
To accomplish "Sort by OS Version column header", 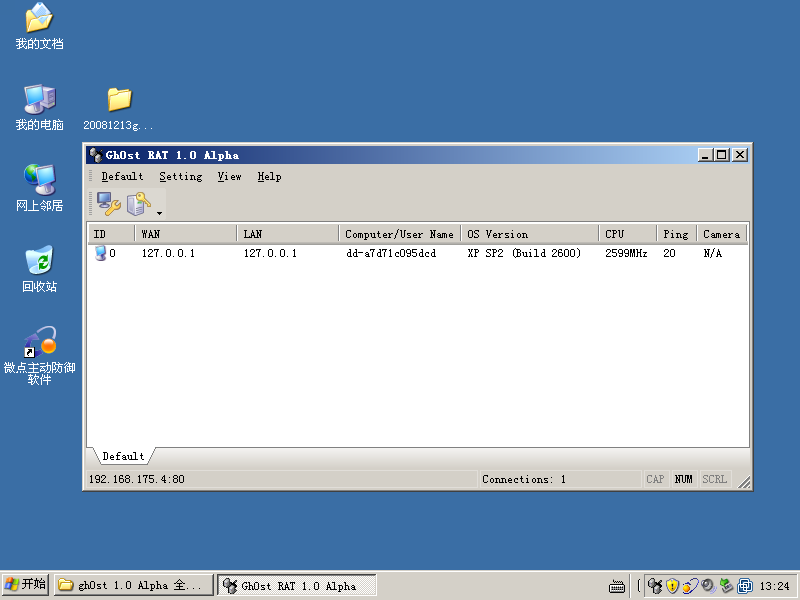I will 530,234.
